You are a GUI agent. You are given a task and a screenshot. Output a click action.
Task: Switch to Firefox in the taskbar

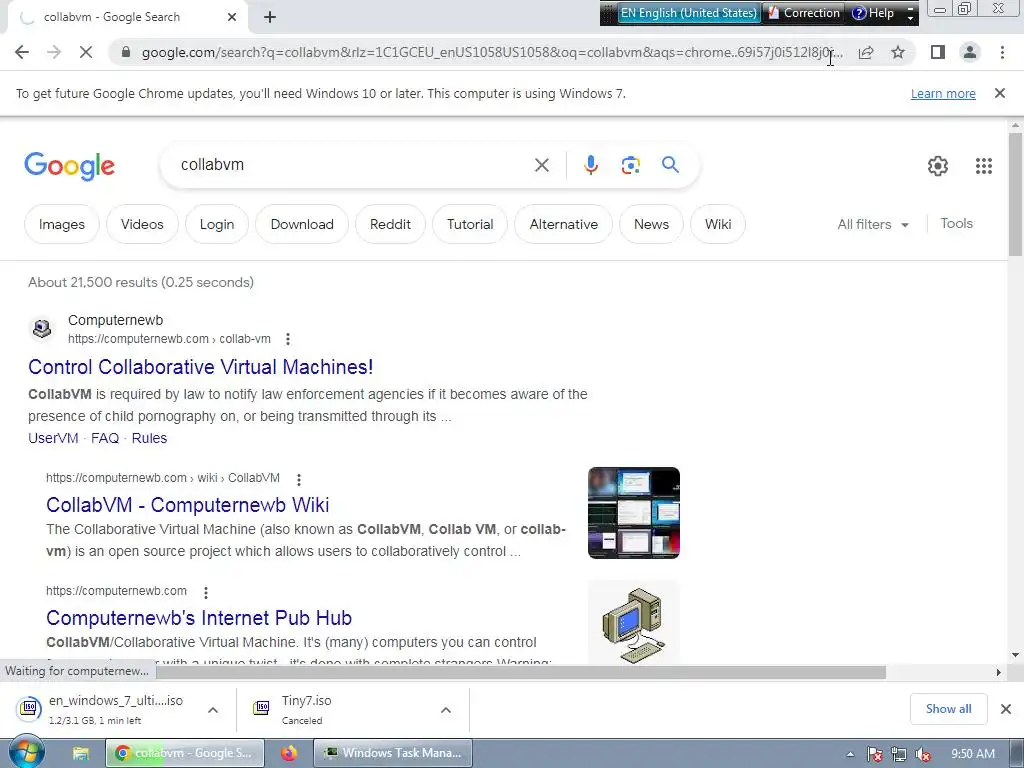[289, 753]
